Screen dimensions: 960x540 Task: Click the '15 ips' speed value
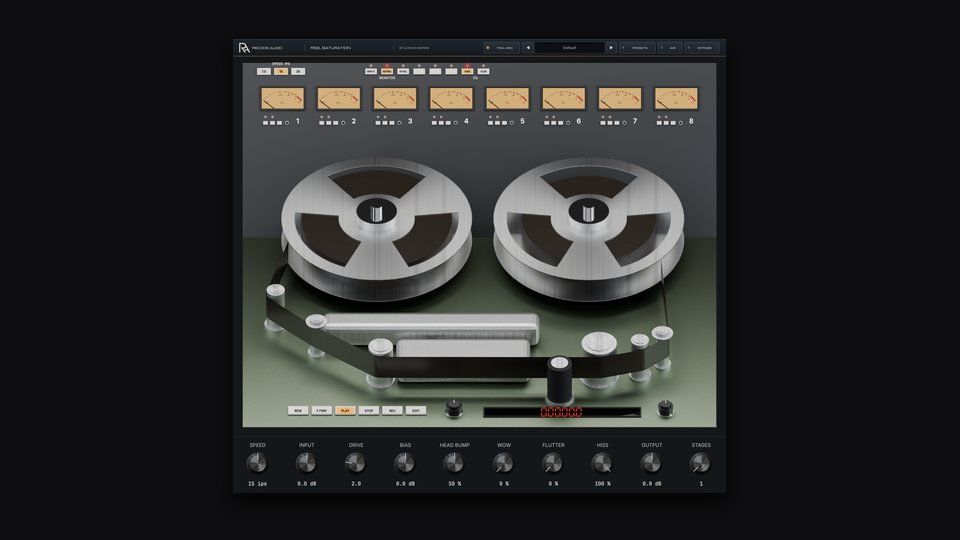[257, 484]
